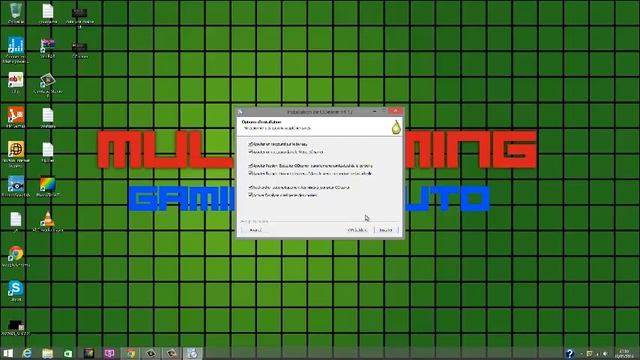
Task: Toggle the Start Menu shortcut checkbox
Action: click(x=251, y=151)
